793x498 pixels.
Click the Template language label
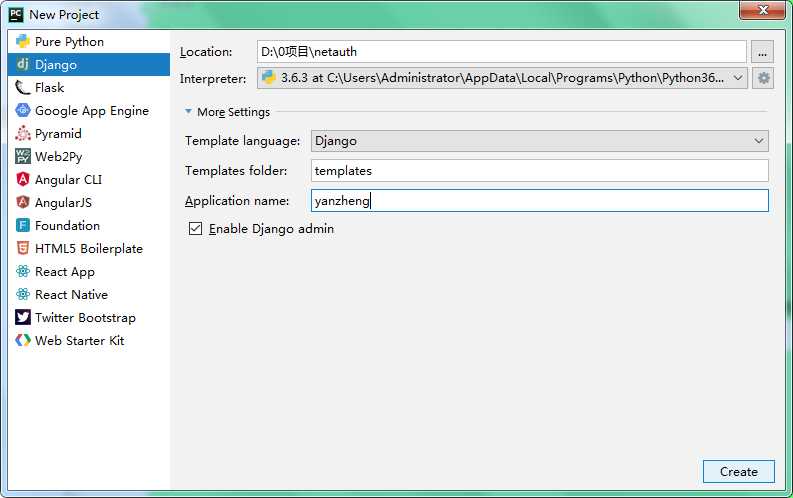(x=242, y=141)
